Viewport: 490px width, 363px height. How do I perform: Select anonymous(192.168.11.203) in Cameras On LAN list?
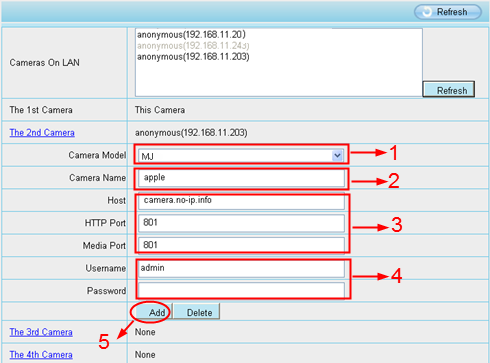(x=193, y=57)
